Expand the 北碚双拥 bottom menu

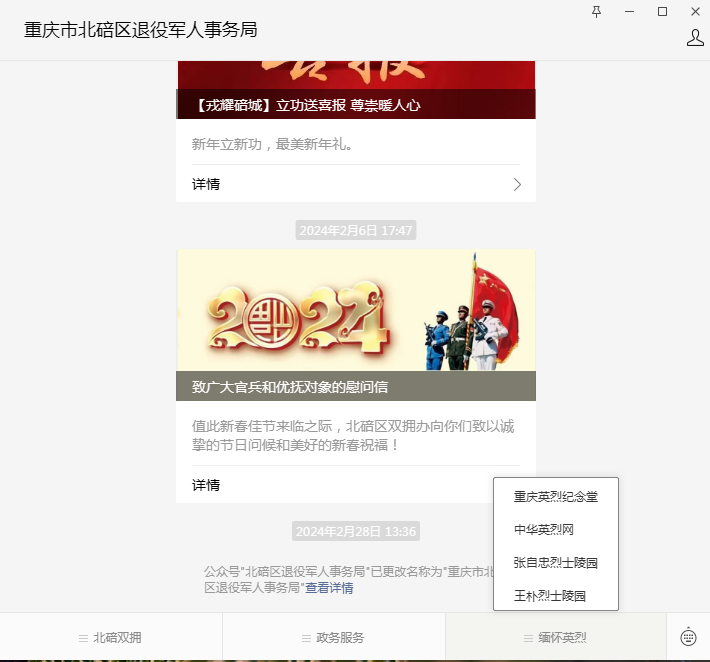[x=111, y=637]
